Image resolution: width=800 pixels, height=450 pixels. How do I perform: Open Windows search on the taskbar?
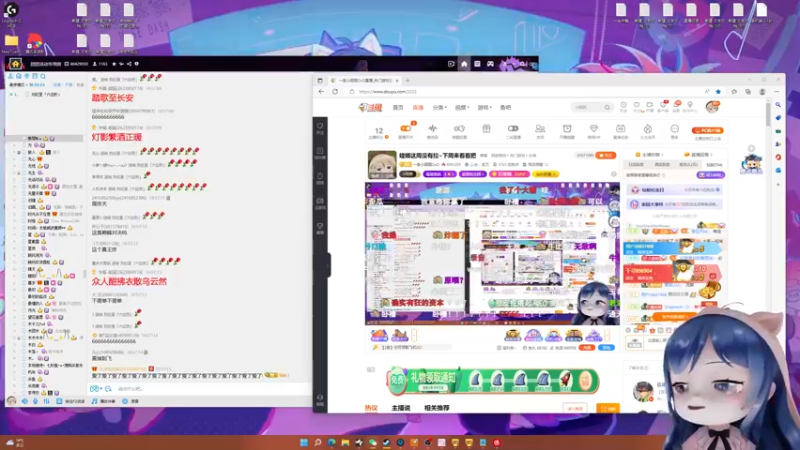click(x=318, y=442)
